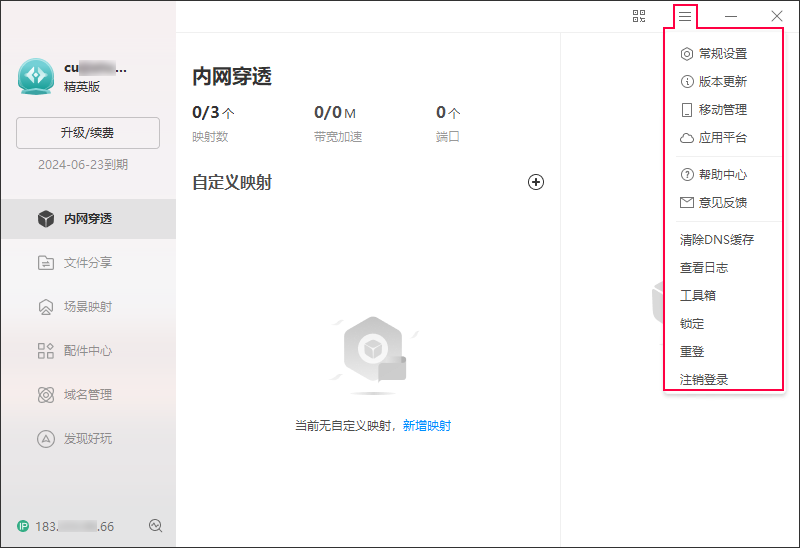The height and width of the screenshot is (548, 800).
Task: Click the plus icon beside 自定义映射
Action: tap(536, 182)
